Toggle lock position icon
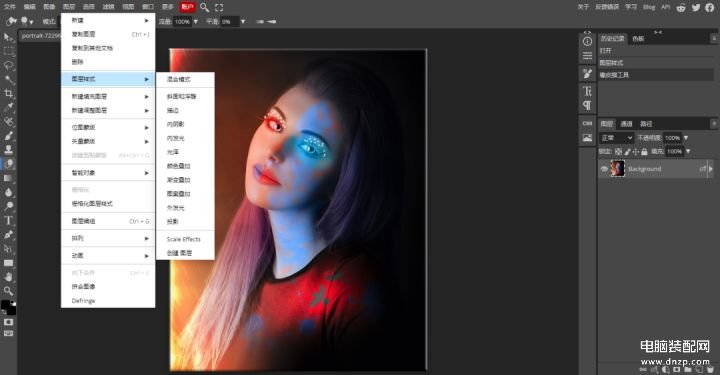The width and height of the screenshot is (720, 375). 636,151
